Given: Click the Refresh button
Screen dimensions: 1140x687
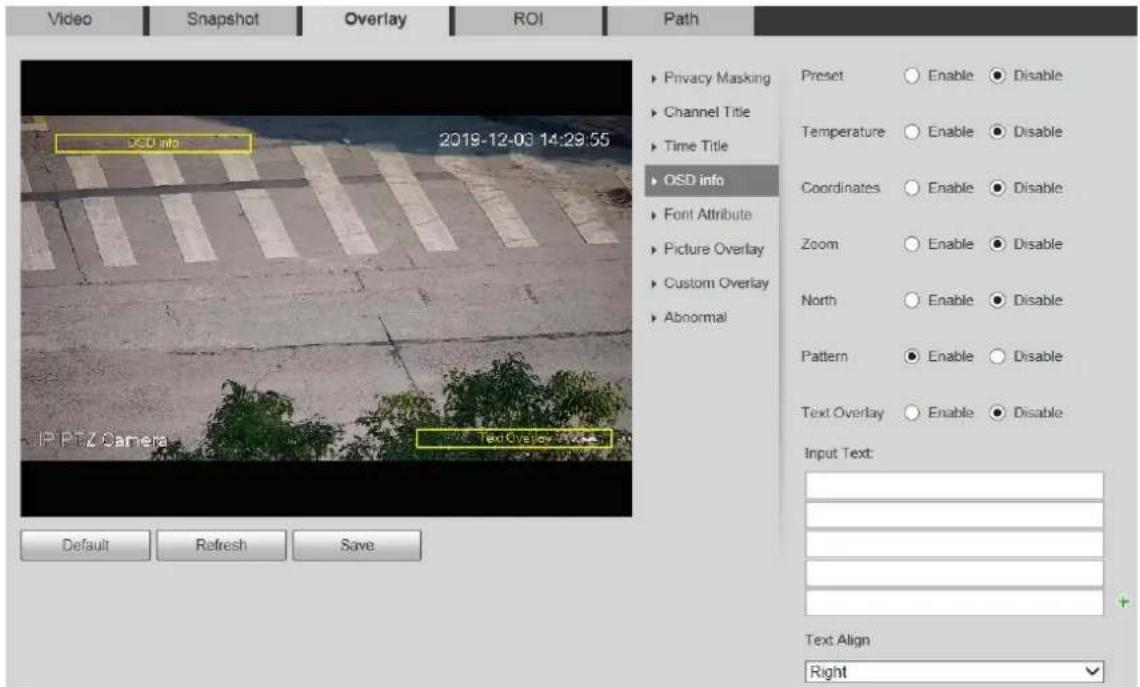Looking at the screenshot, I should pyautogui.click(x=221, y=545).
